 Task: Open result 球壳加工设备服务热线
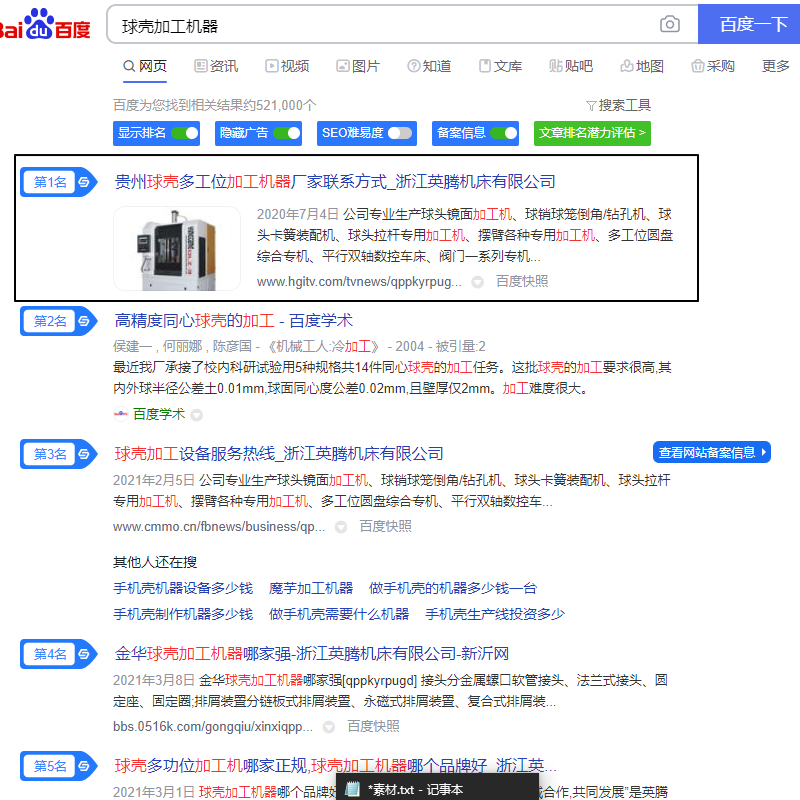point(279,454)
